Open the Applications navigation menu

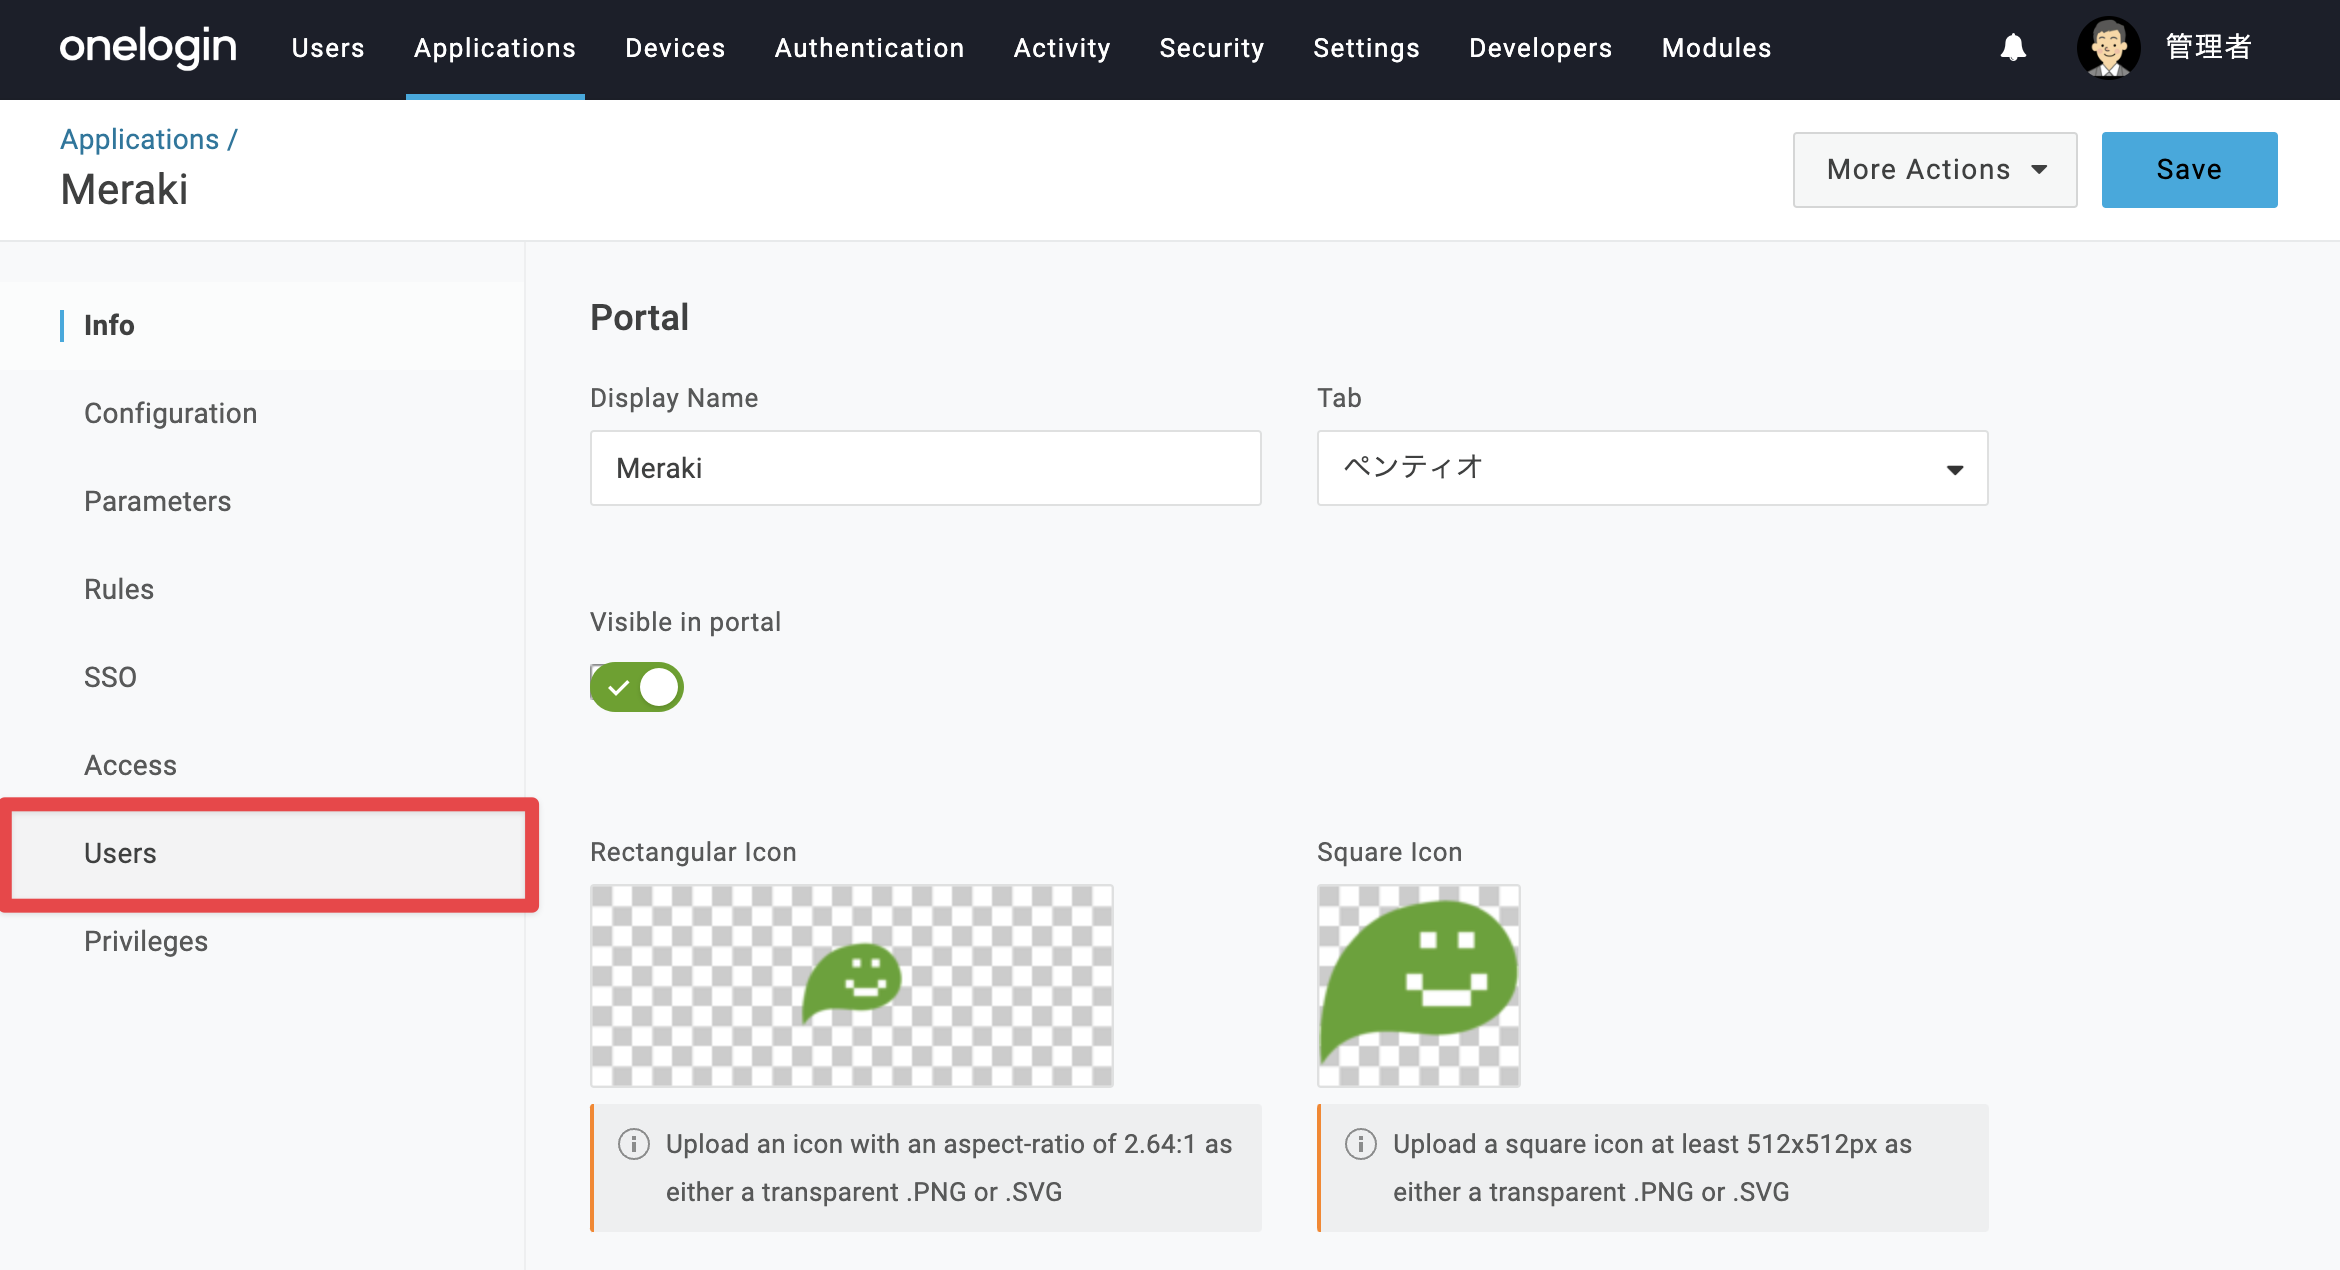(x=495, y=48)
